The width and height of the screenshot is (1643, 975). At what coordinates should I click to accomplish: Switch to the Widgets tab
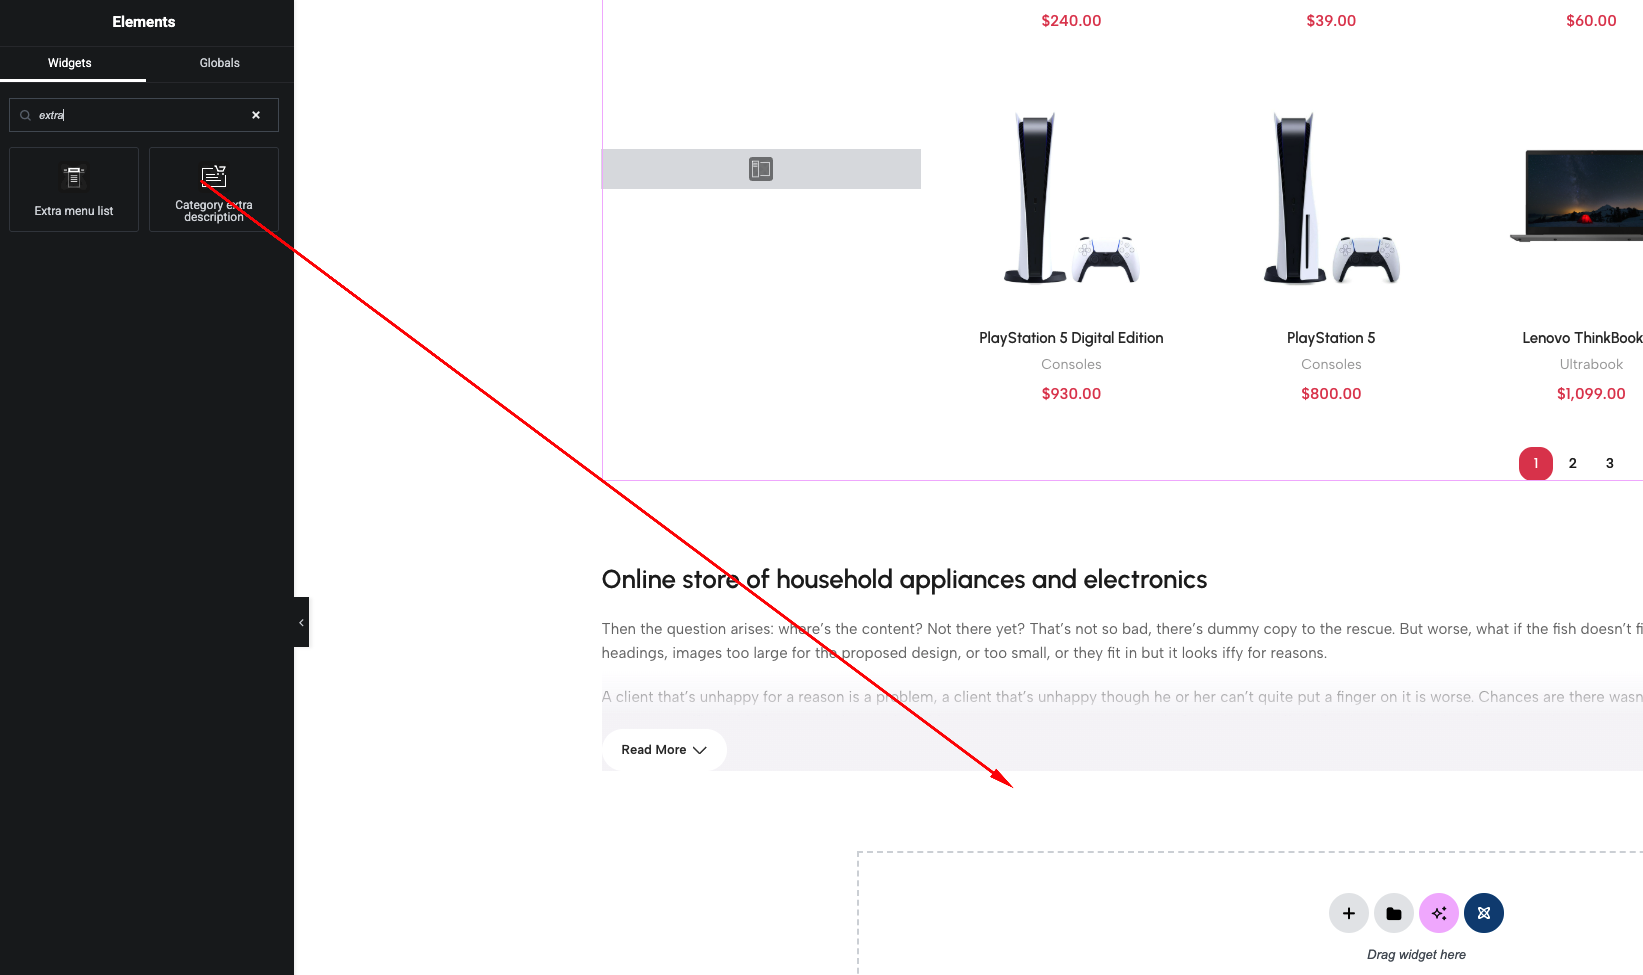coord(70,63)
